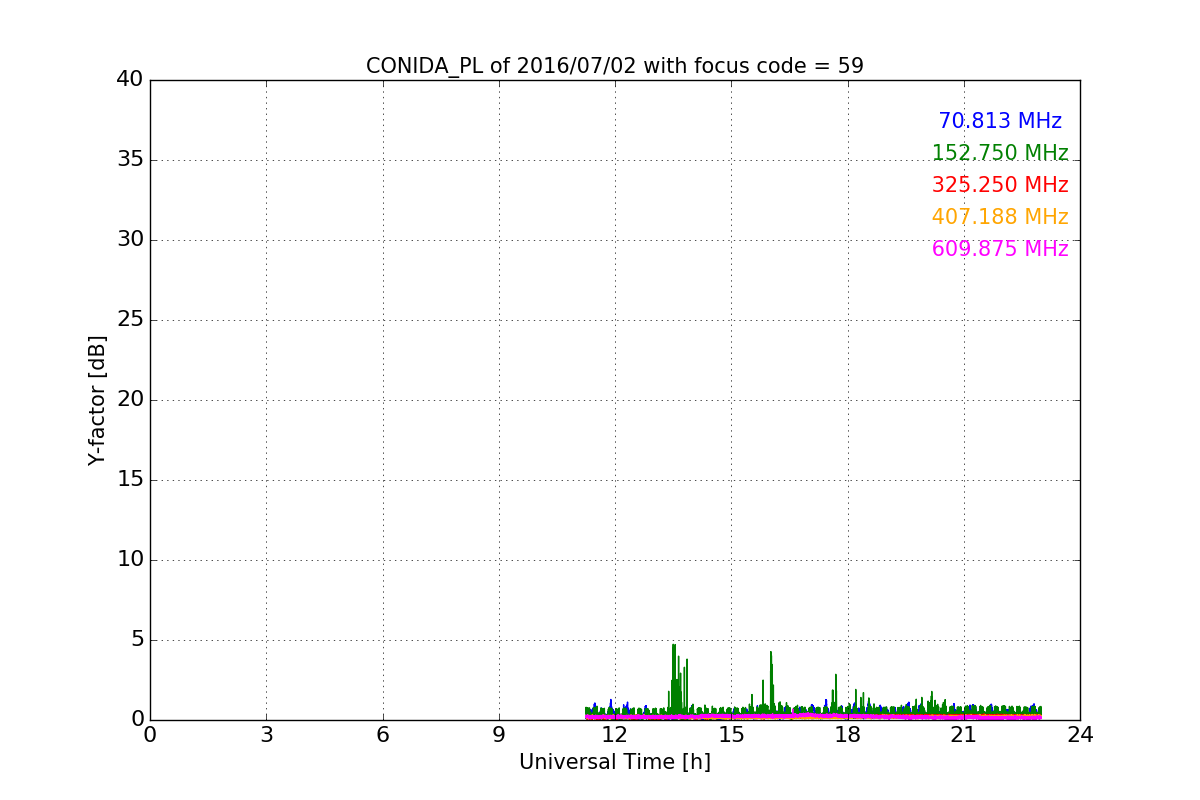
Task: Select the 325.250 MHz legend label
Action: [1000, 185]
